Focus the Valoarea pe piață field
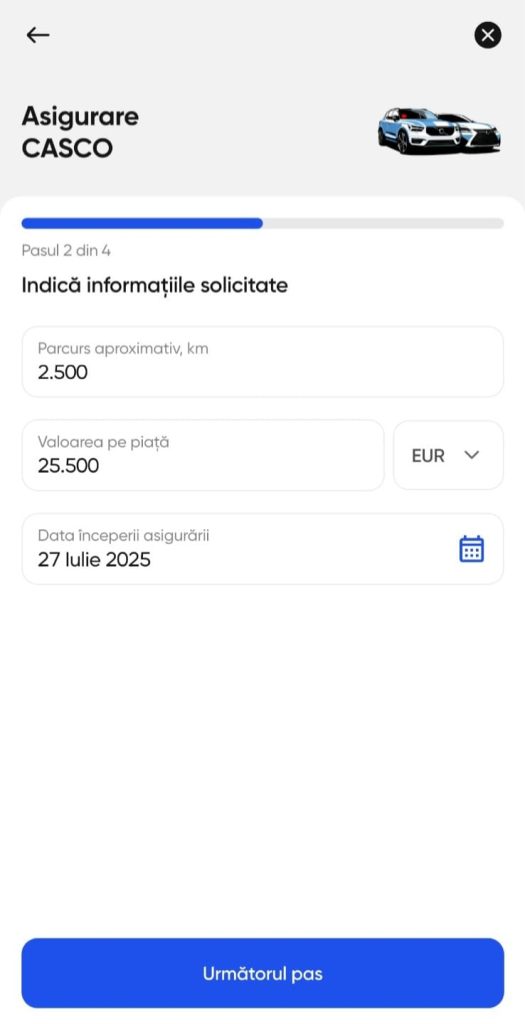This screenshot has width=525, height=1024. 203,455
